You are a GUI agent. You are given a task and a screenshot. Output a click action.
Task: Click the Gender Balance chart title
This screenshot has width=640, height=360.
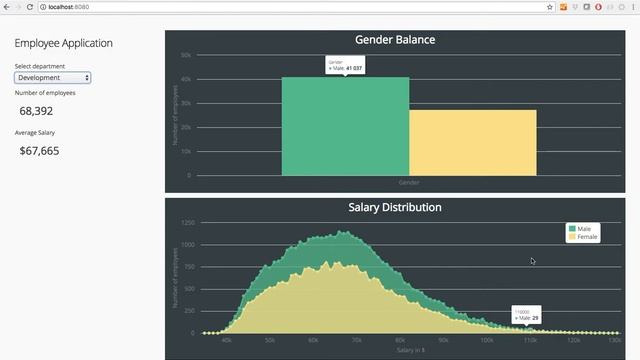point(395,40)
